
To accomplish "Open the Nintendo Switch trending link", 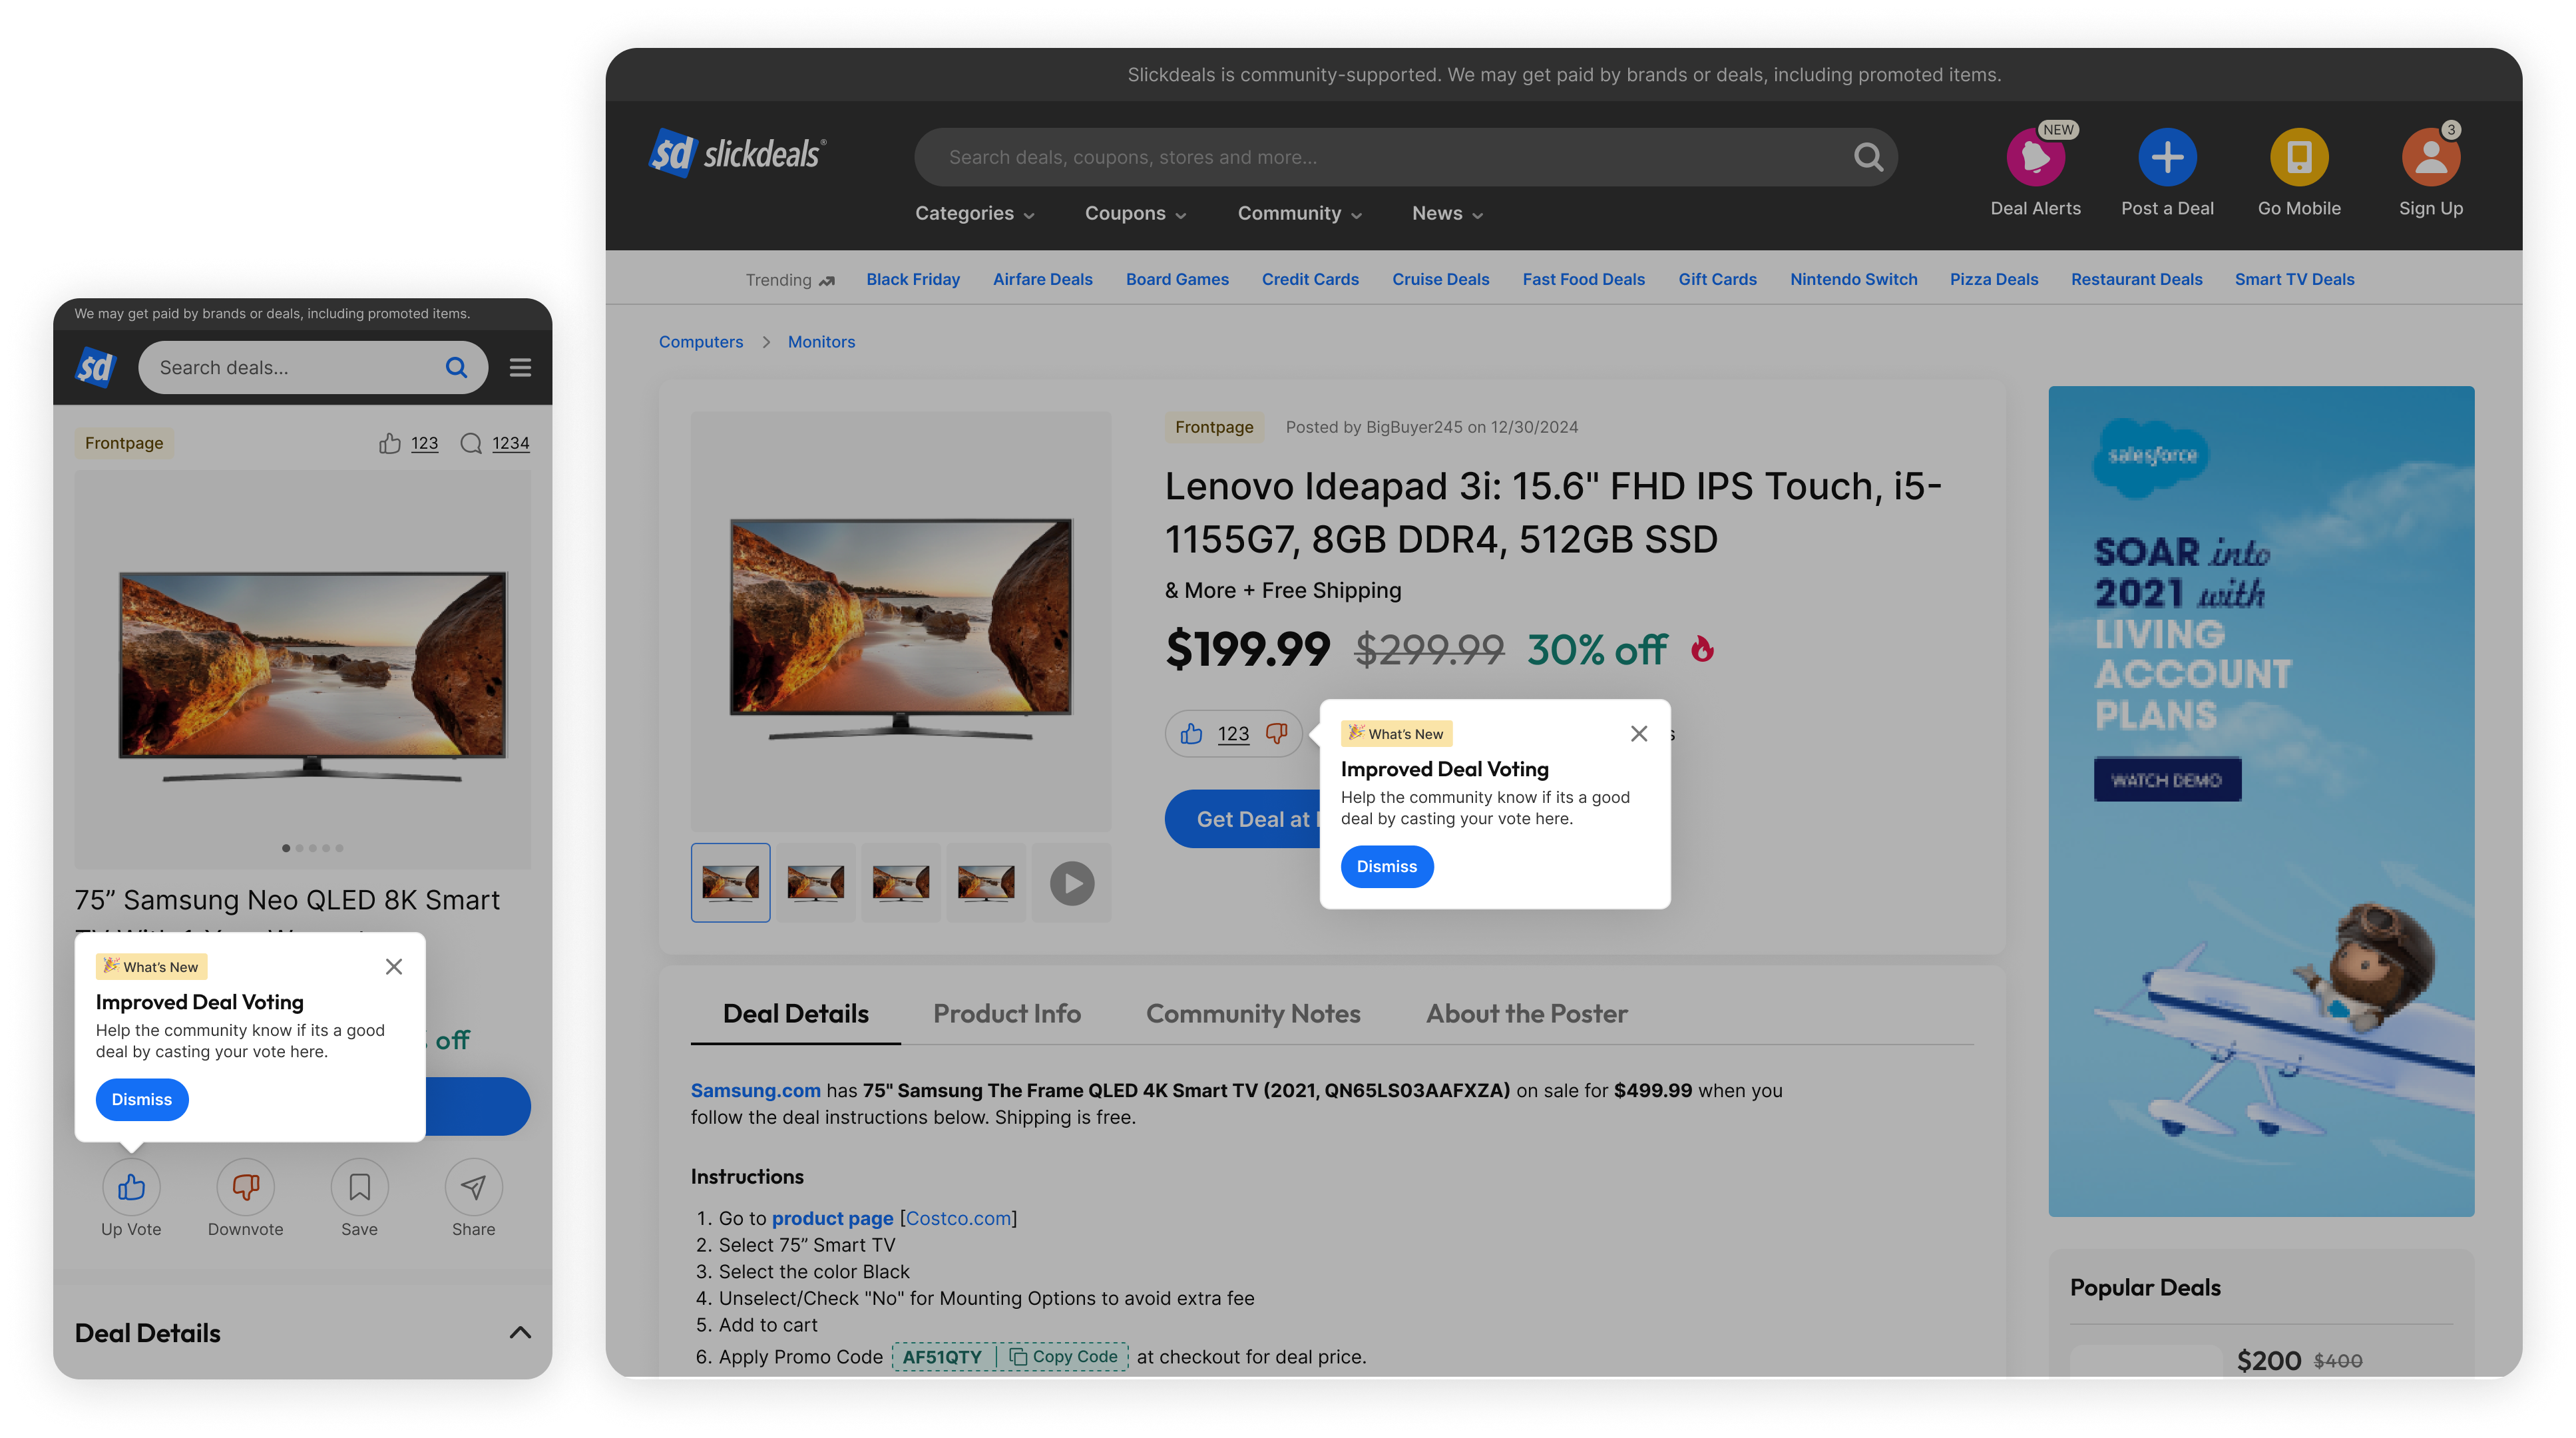I will [1853, 279].
